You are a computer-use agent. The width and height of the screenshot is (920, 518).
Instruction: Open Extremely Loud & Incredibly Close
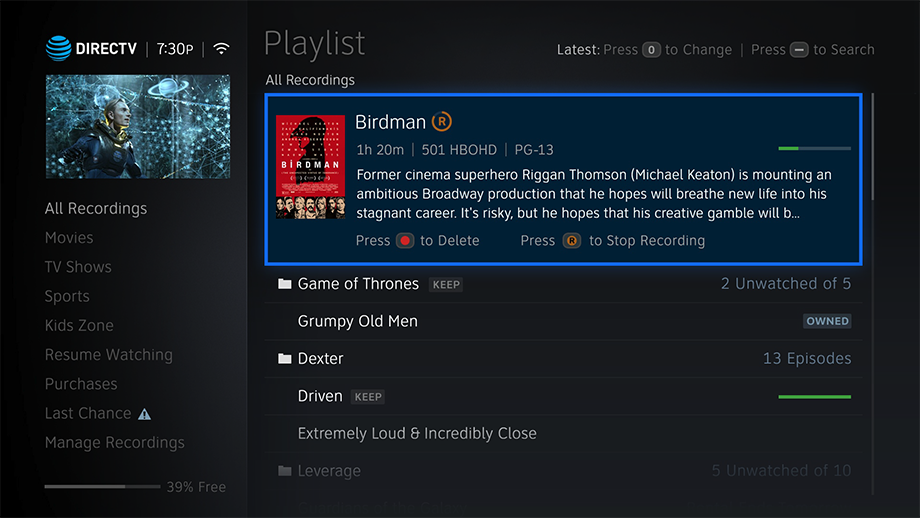point(417,434)
